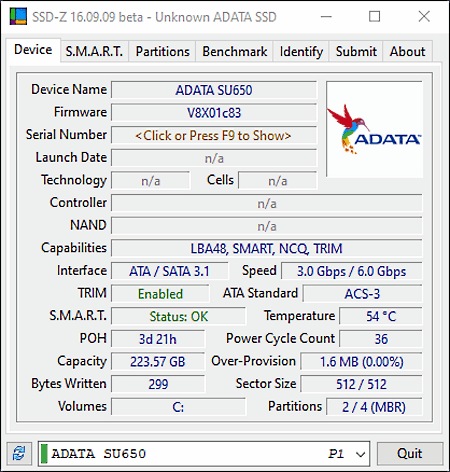Viewport: 450px width, 472px height.
Task: Click the Volumes value C:
Action: [178, 407]
